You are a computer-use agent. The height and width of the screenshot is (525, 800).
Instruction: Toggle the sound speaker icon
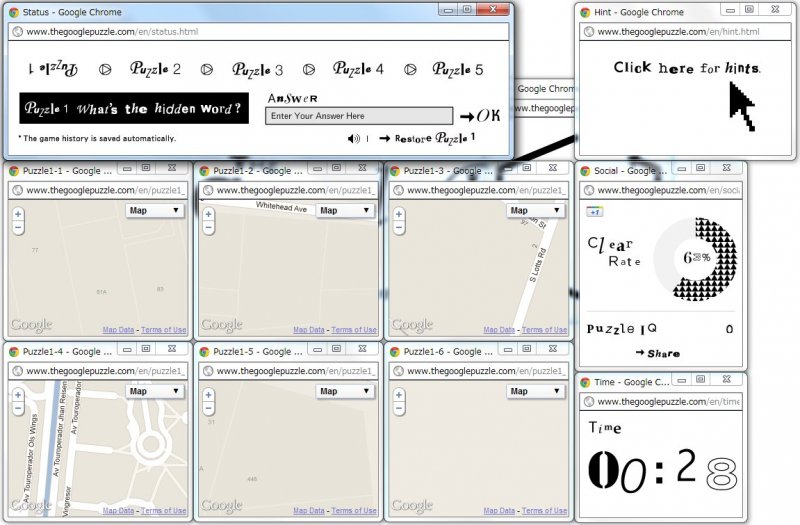354,139
